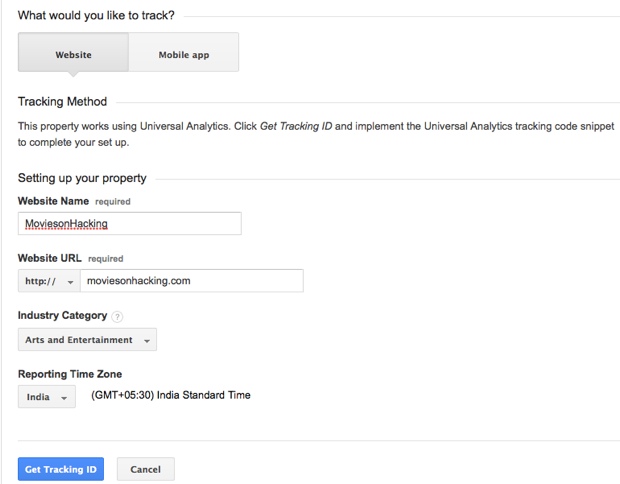The height and width of the screenshot is (484, 620).
Task: Click the Get Tracking ID button
Action: click(61, 469)
